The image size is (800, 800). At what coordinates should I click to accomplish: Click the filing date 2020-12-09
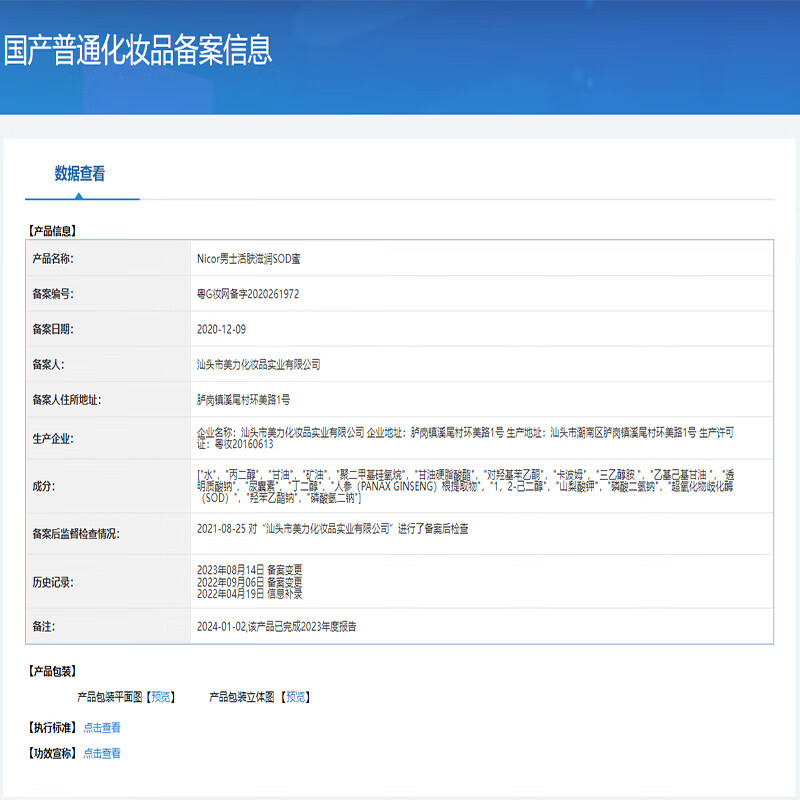coord(221,329)
